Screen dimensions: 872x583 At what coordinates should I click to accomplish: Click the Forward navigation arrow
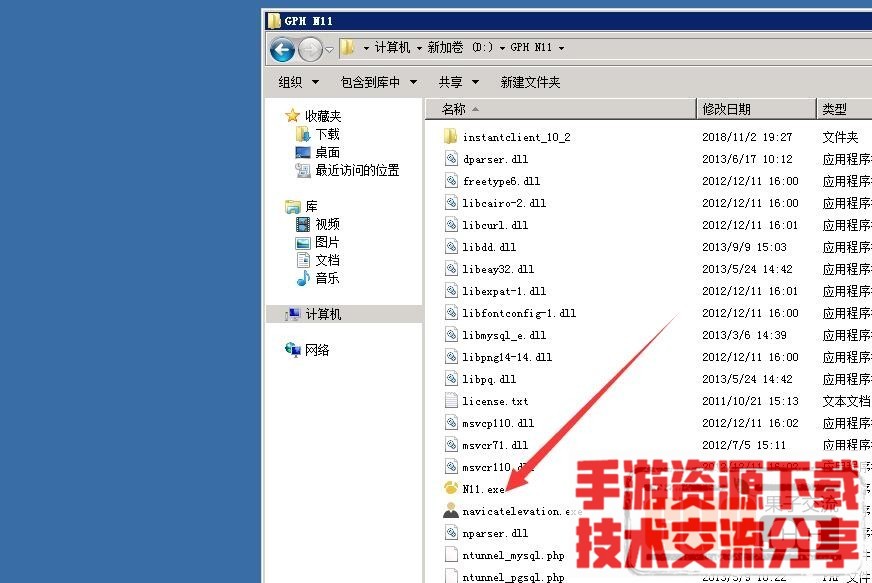(310, 50)
